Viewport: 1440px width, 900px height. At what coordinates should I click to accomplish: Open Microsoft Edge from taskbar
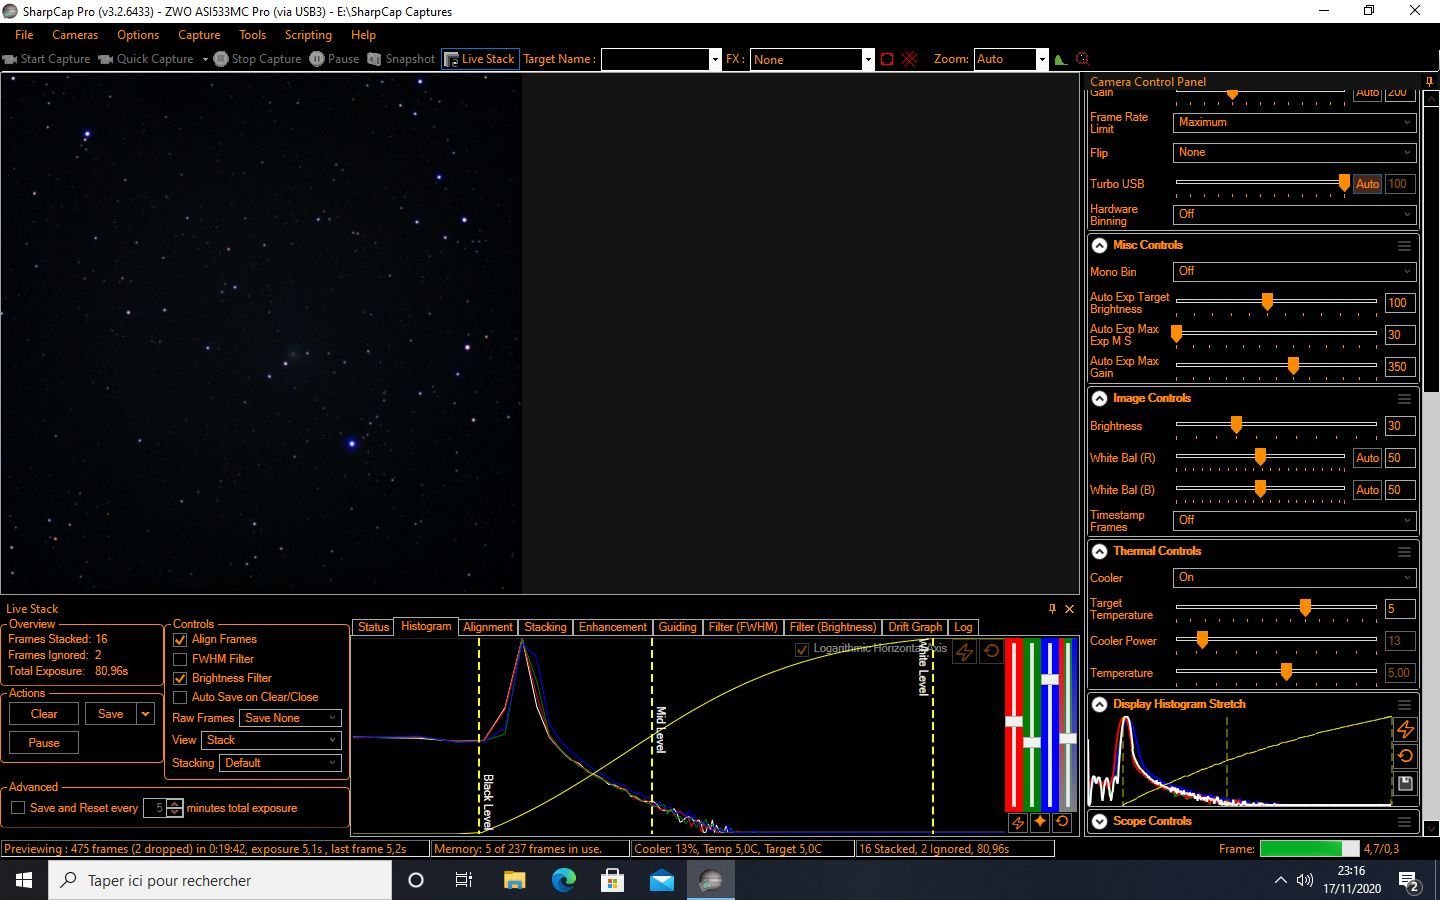(564, 880)
